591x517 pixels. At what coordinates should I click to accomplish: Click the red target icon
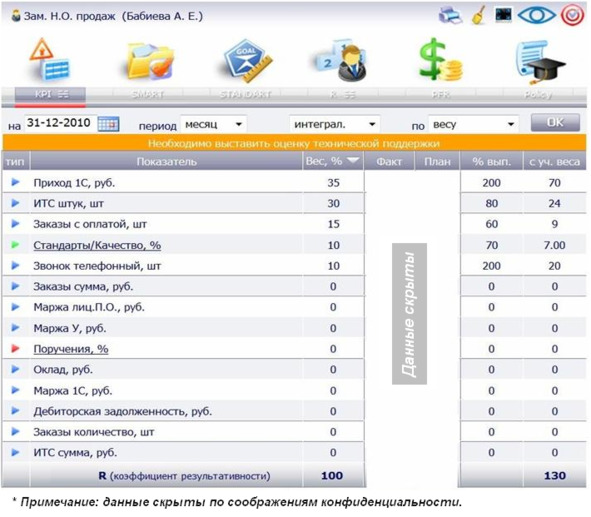[x=572, y=15]
